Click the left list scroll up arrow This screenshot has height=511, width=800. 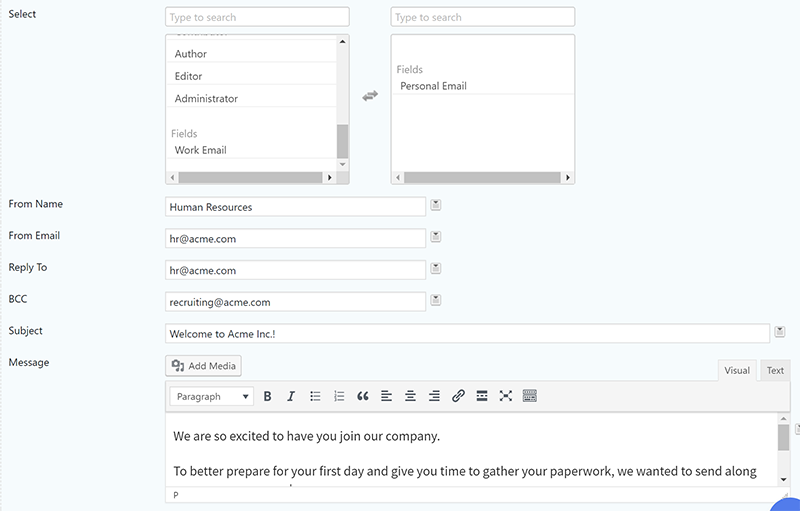coord(343,41)
